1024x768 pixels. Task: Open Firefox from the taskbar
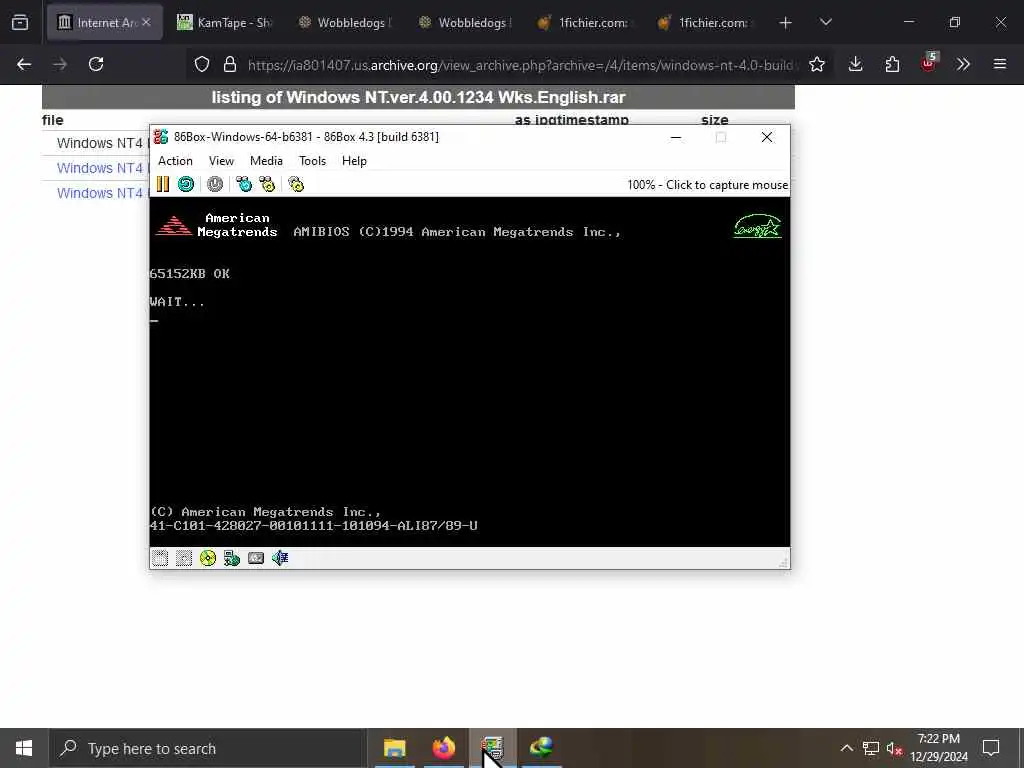point(443,748)
